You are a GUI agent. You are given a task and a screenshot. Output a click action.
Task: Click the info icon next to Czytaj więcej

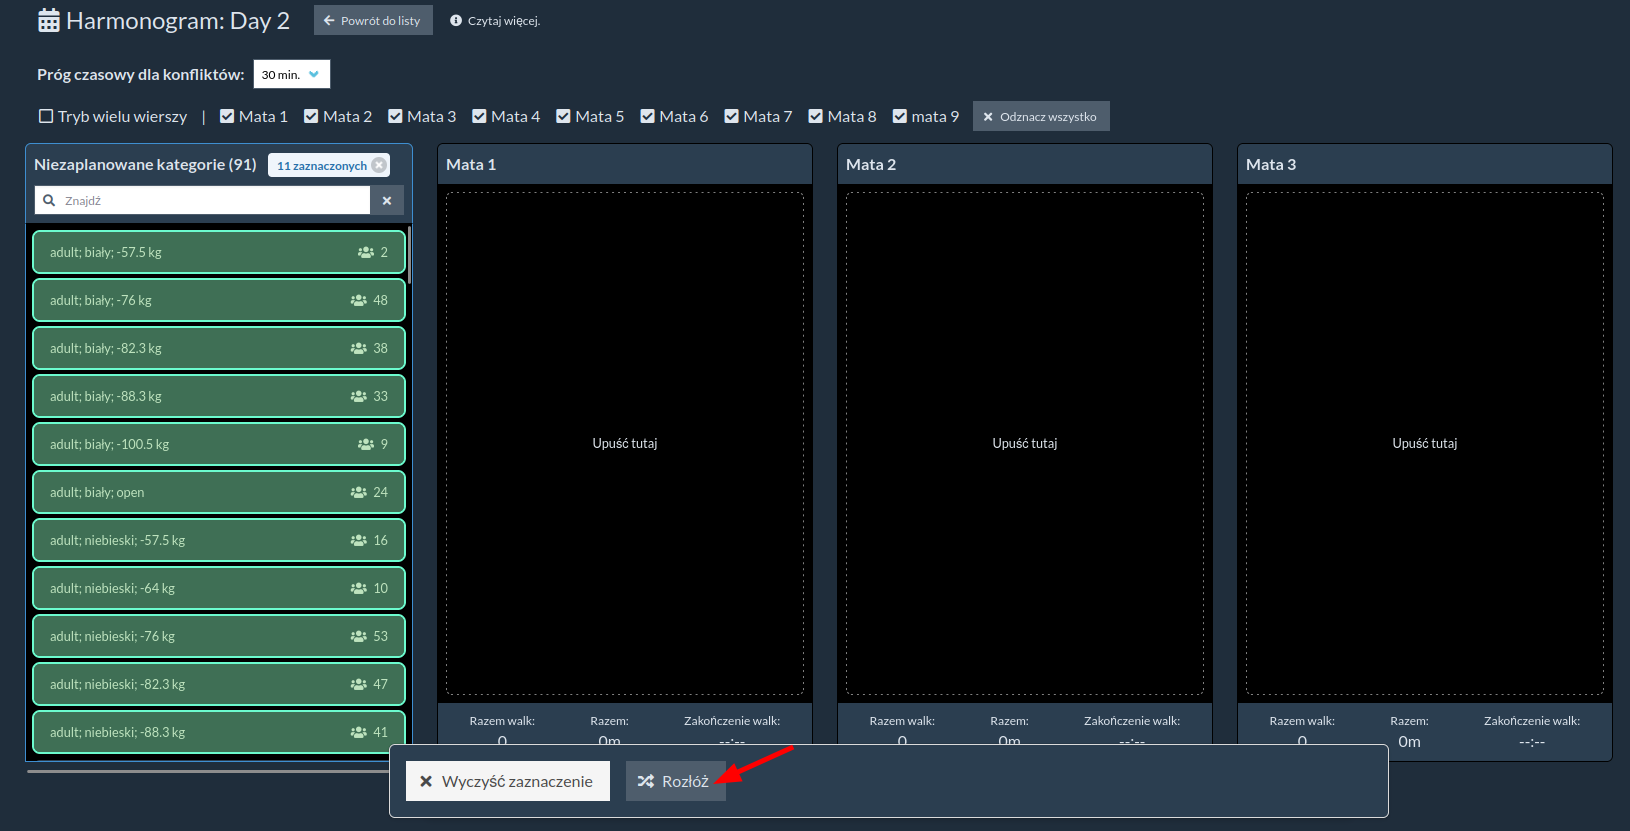[x=456, y=21]
